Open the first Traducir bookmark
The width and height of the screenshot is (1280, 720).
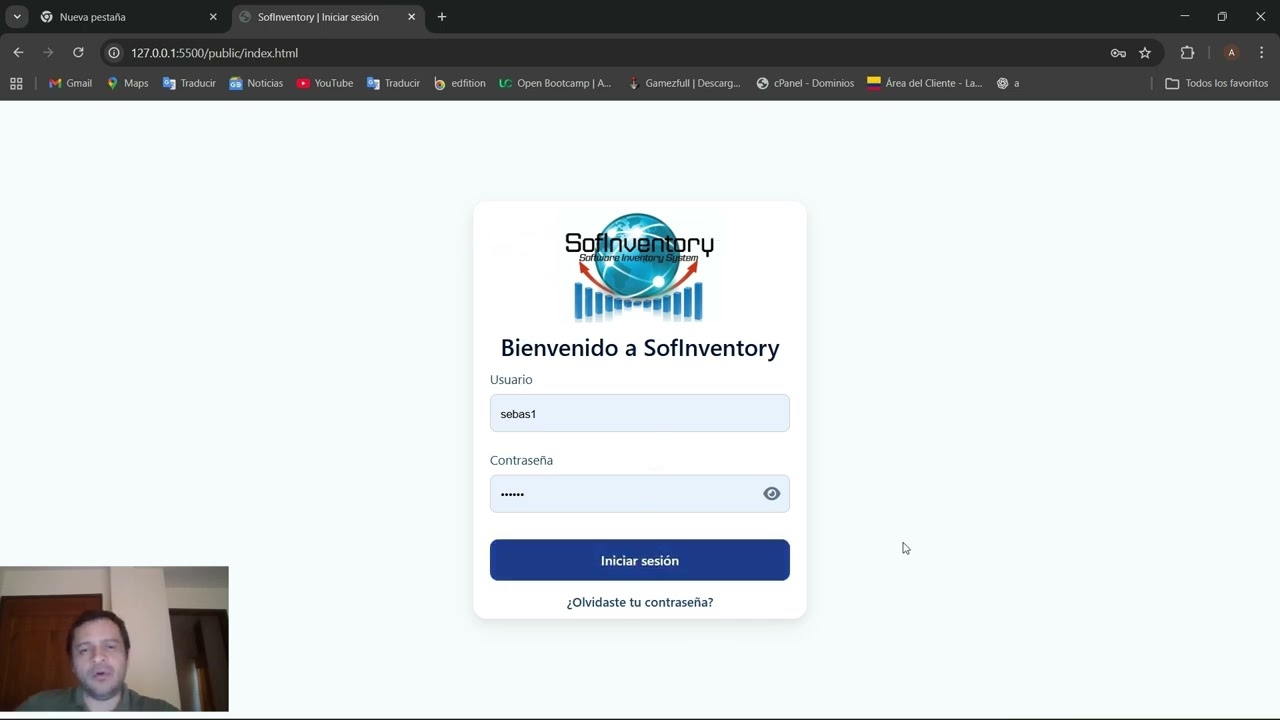tap(189, 83)
